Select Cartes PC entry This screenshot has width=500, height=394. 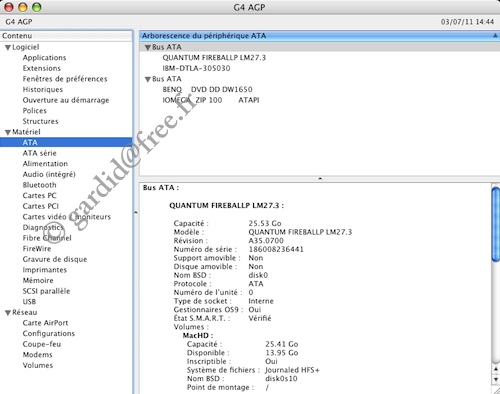click(x=39, y=196)
